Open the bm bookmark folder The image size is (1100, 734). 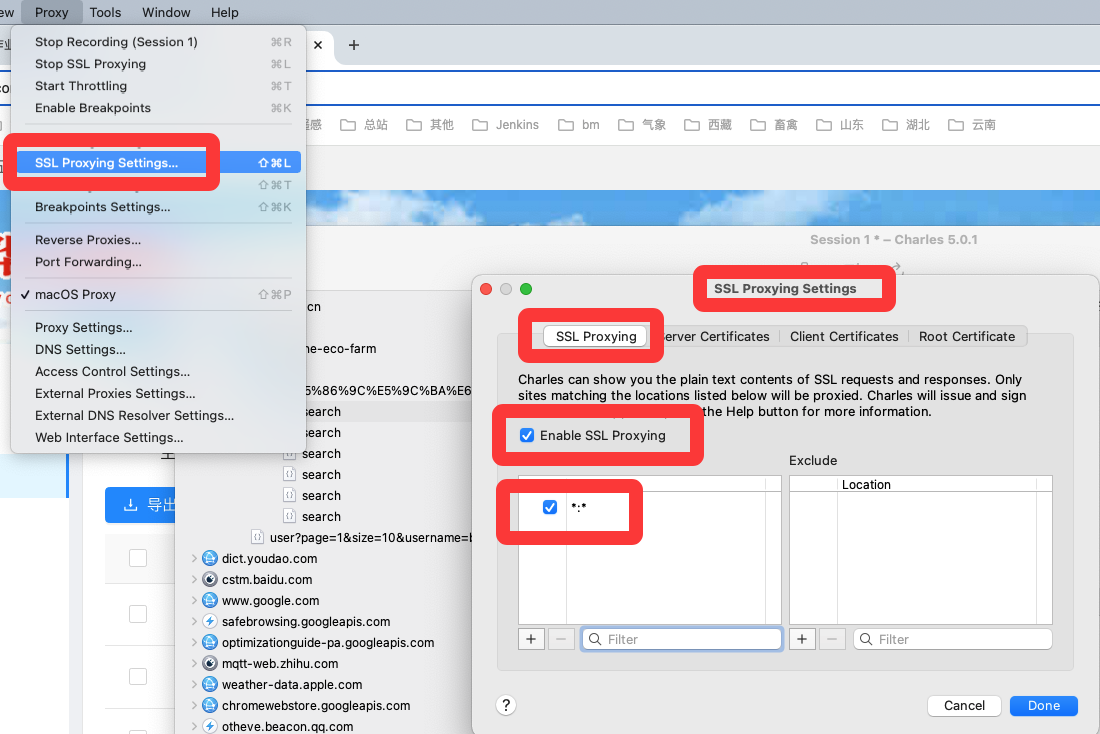(x=579, y=125)
